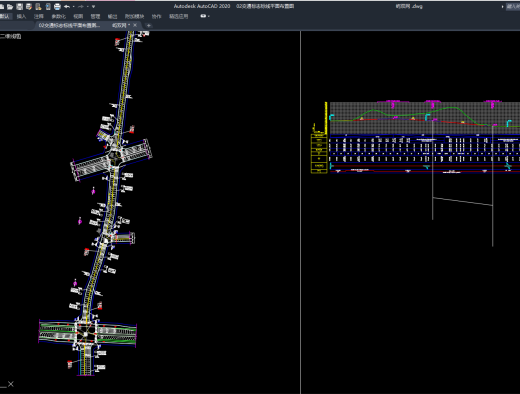Open the 管理 (Manage) ribbon tab

[95, 16]
